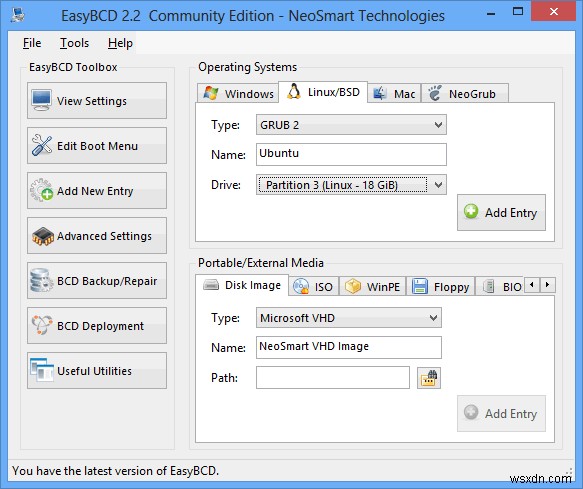Open BCD Deployment text label
This screenshot has height=489, width=583.
(x=100, y=326)
